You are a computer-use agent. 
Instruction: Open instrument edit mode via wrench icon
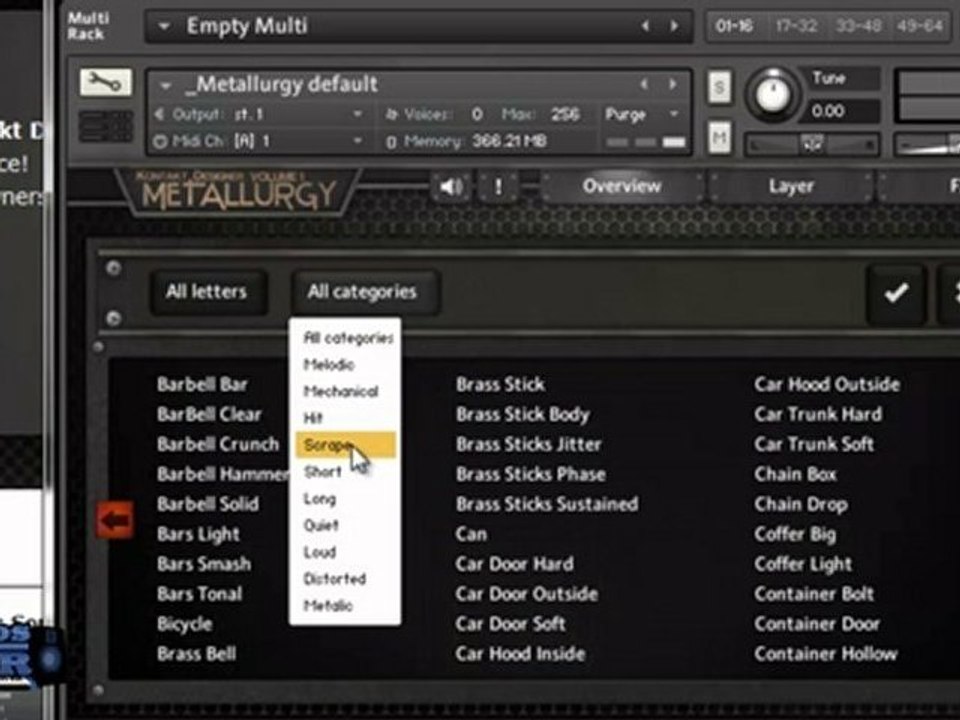(105, 82)
